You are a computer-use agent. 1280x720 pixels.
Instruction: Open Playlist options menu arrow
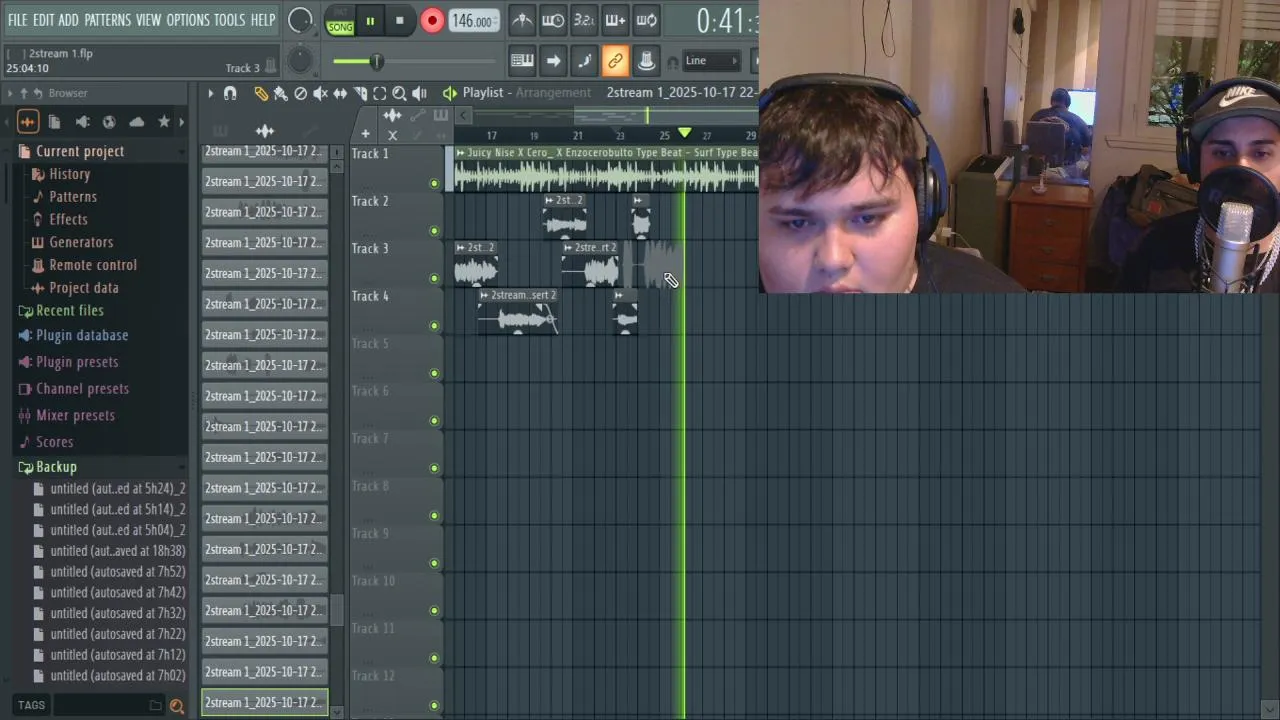pos(210,93)
